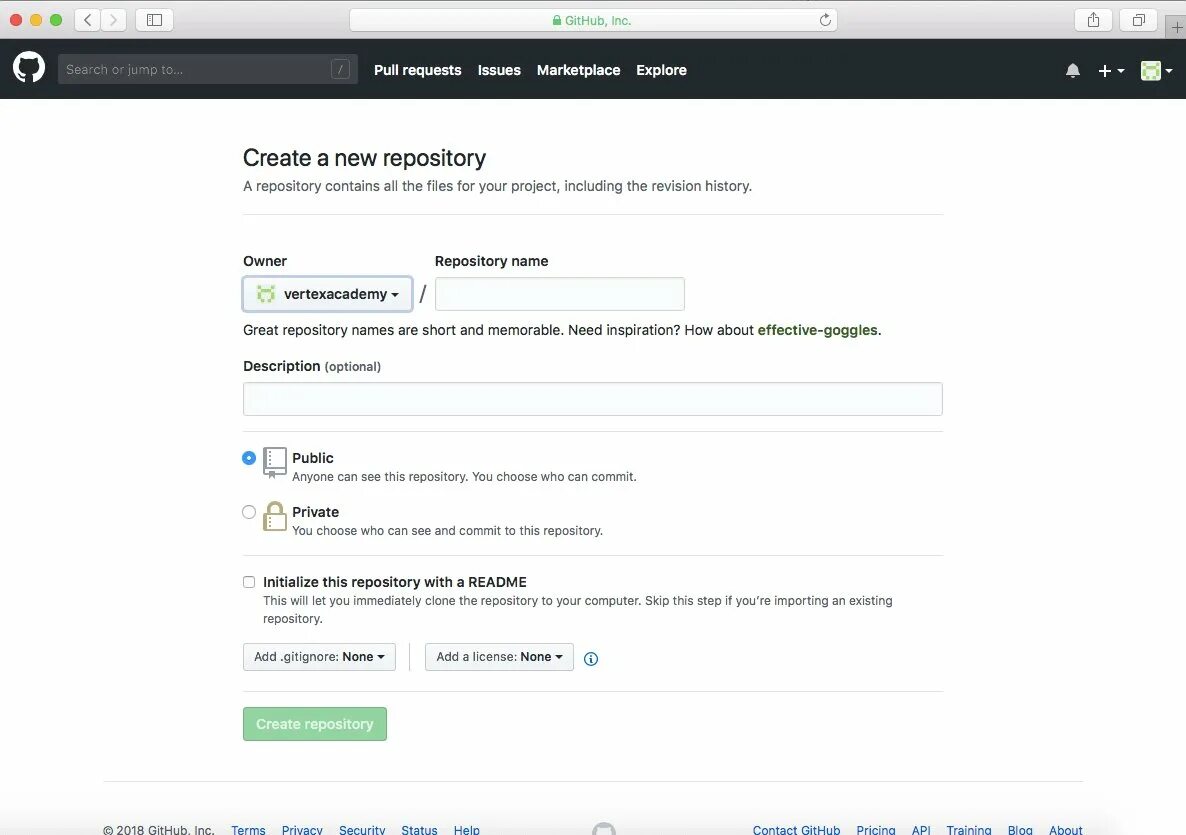Screen dimensions: 1186x835
Task: Open the notifications bell
Action: pos(1073,70)
